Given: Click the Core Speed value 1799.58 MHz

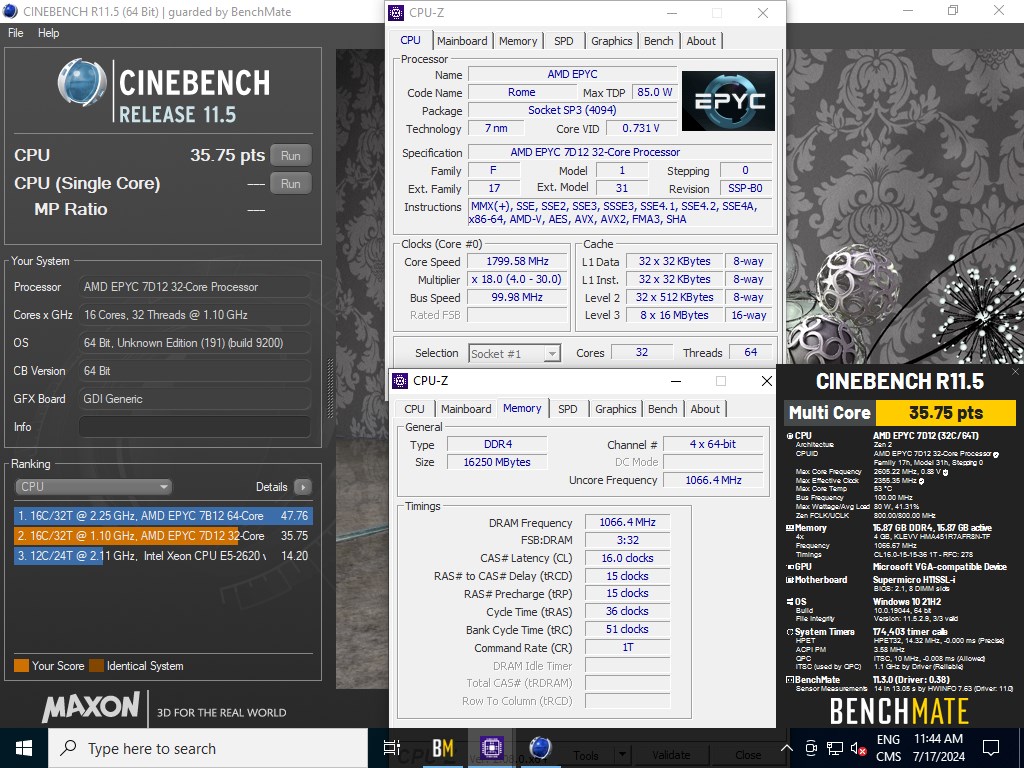Looking at the screenshot, I should click(518, 261).
